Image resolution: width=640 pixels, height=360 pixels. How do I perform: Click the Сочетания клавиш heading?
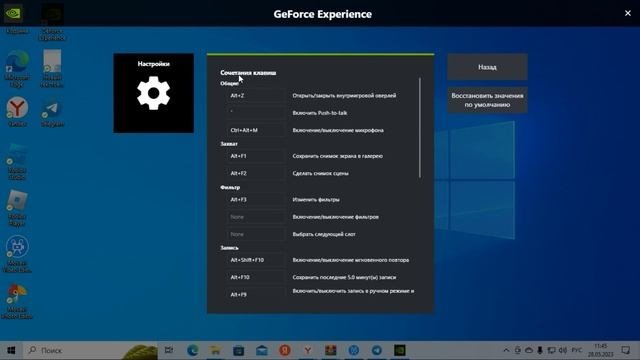pyautogui.click(x=248, y=73)
